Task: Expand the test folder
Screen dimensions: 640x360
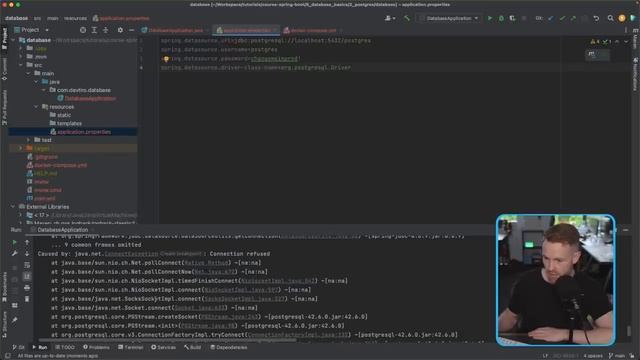Action: [x=29, y=140]
